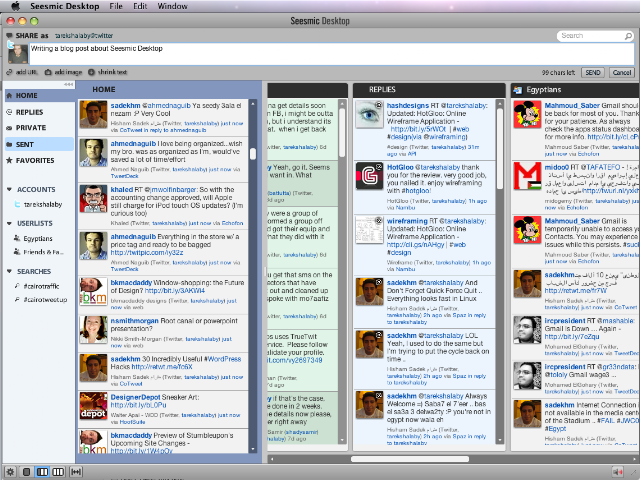Image resolution: width=640 pixels, height=480 pixels.
Task: Click the horizontal columns scrollbar thumb
Action: pos(410,459)
